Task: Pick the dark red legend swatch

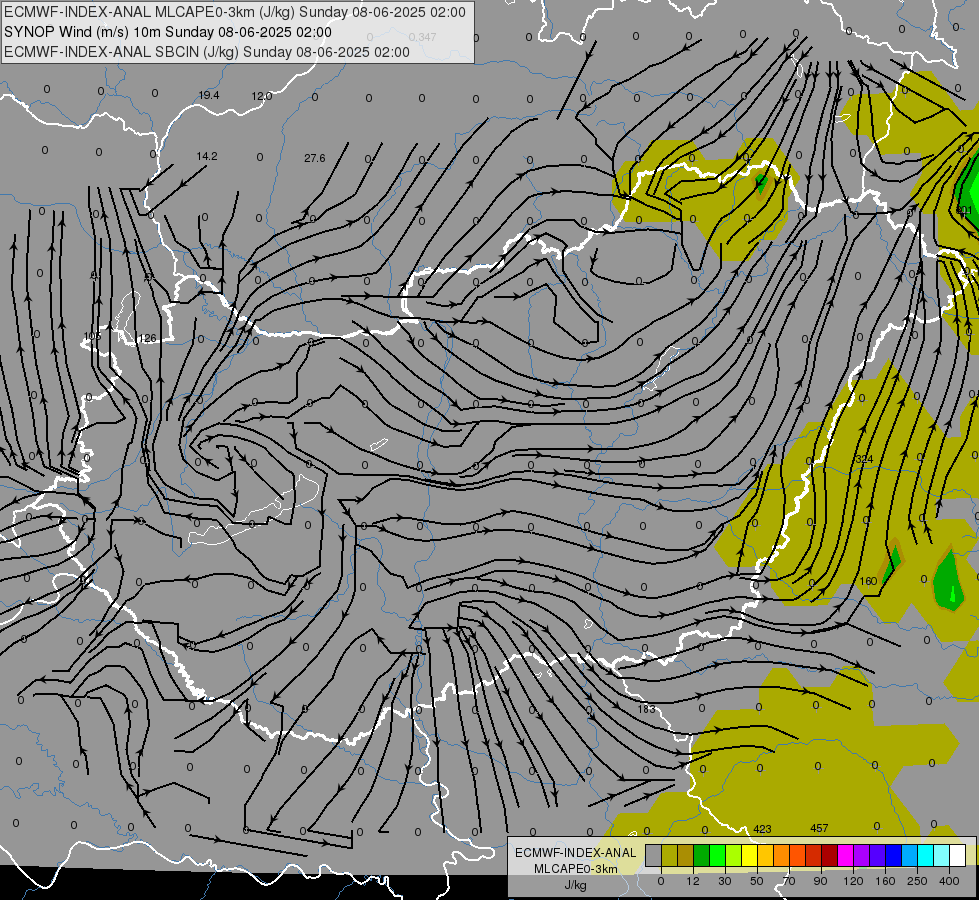Action: coord(830,855)
